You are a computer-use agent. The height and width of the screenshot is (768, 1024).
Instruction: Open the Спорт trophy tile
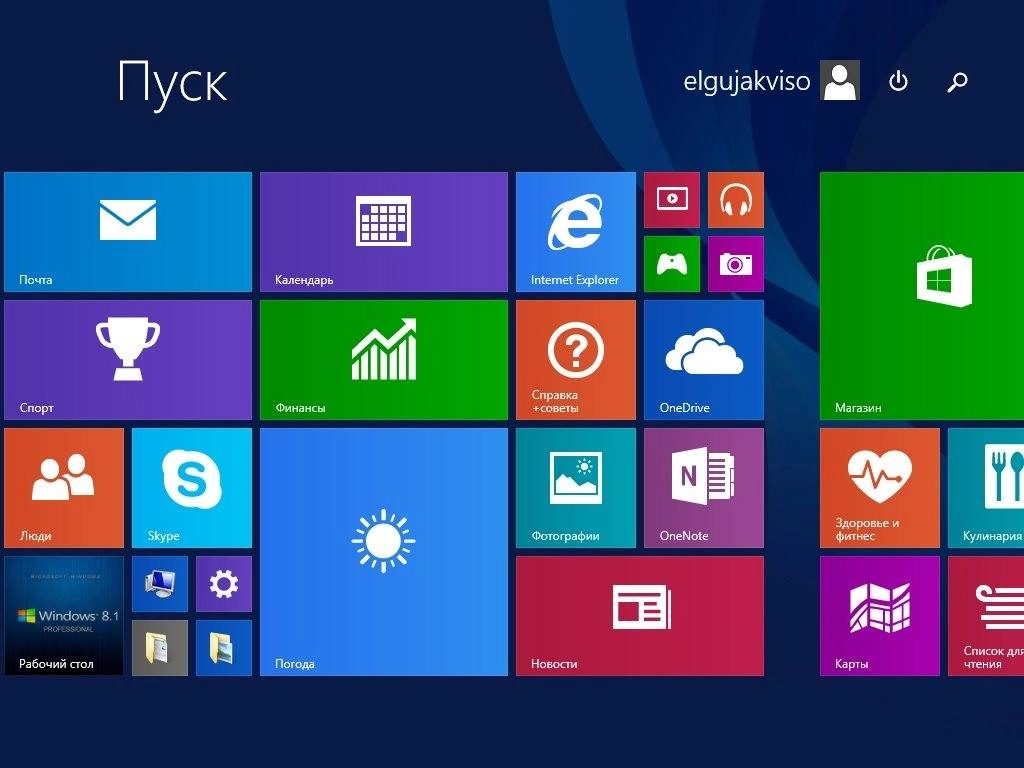pyautogui.click(x=128, y=360)
